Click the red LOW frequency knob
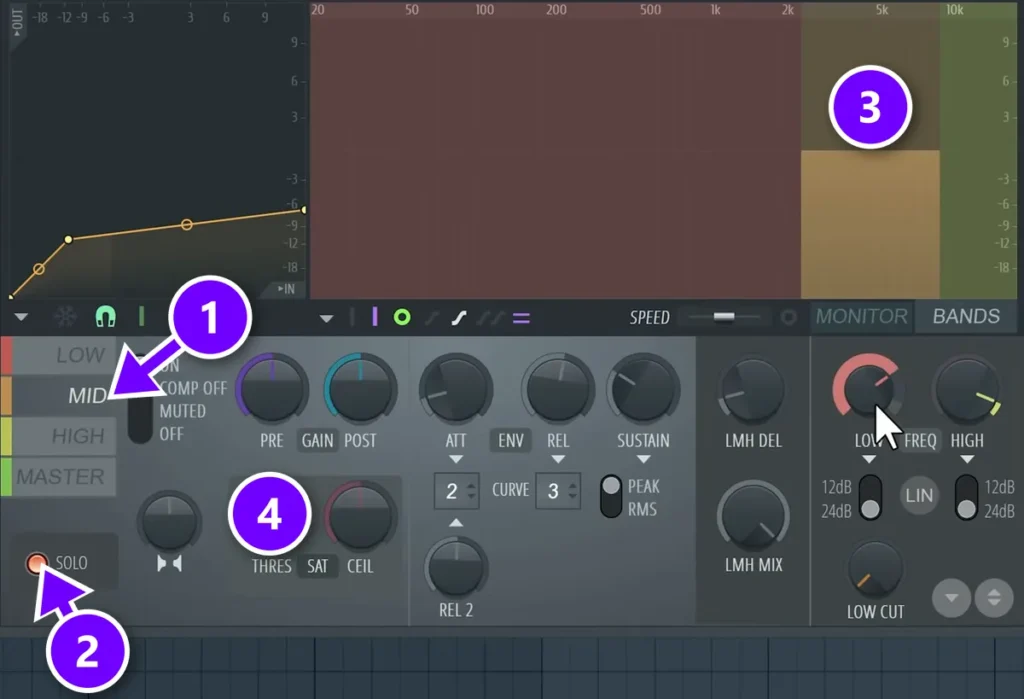This screenshot has height=699, width=1024. pyautogui.click(x=868, y=387)
